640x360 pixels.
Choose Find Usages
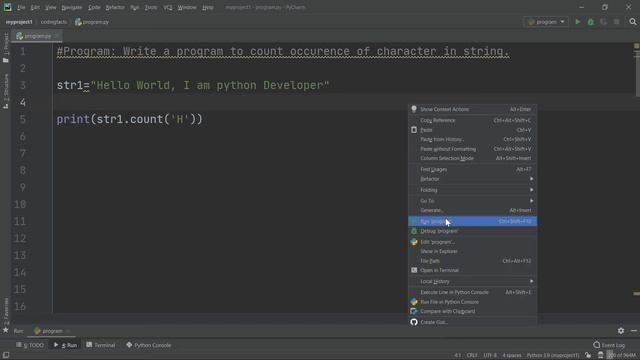(x=473, y=169)
